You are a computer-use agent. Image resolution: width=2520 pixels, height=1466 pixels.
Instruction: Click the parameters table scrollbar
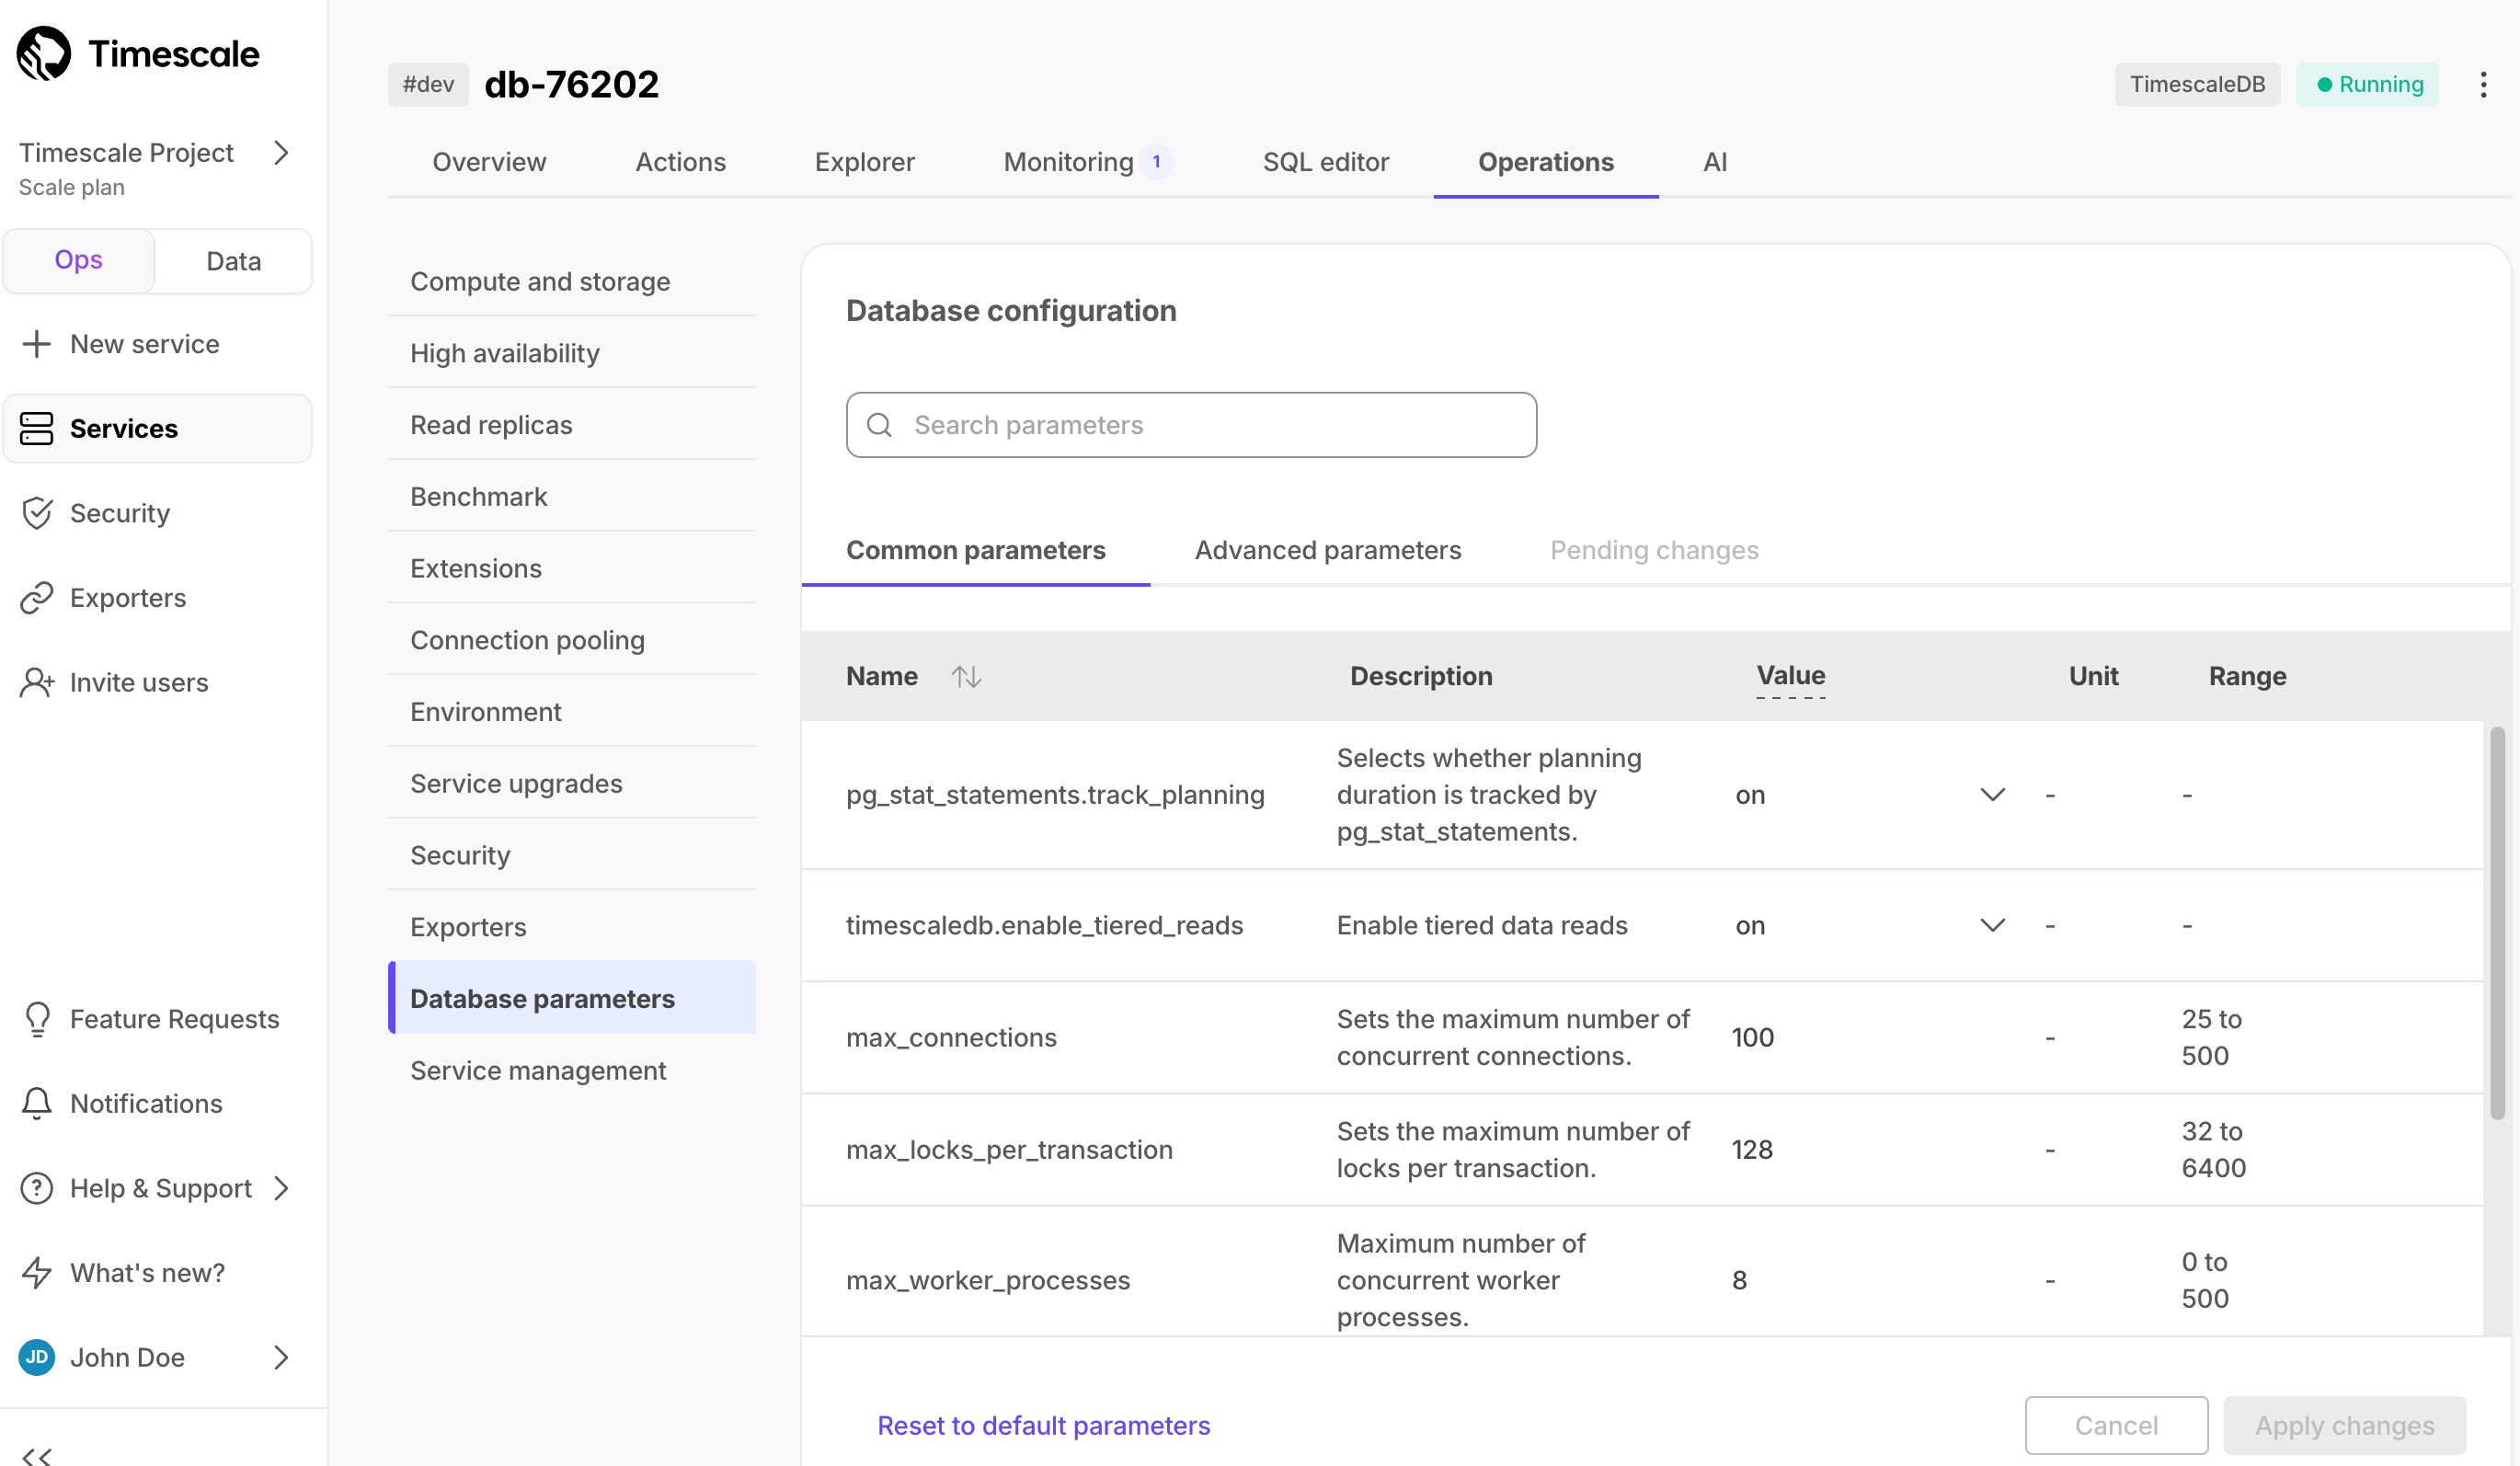[2496, 922]
